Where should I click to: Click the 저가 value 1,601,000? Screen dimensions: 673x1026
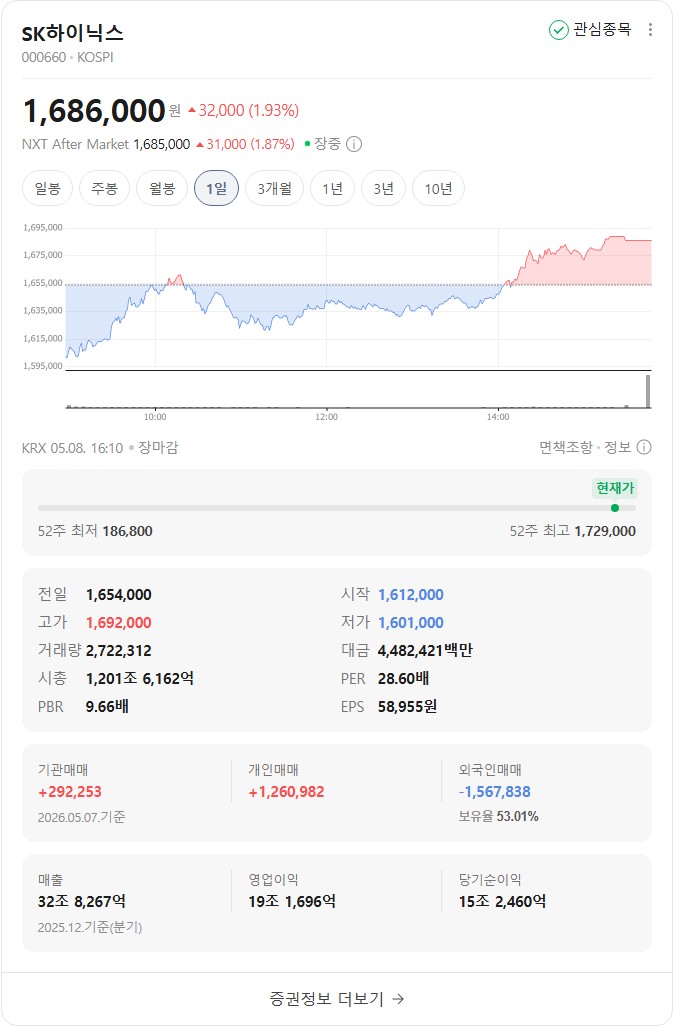click(x=411, y=623)
